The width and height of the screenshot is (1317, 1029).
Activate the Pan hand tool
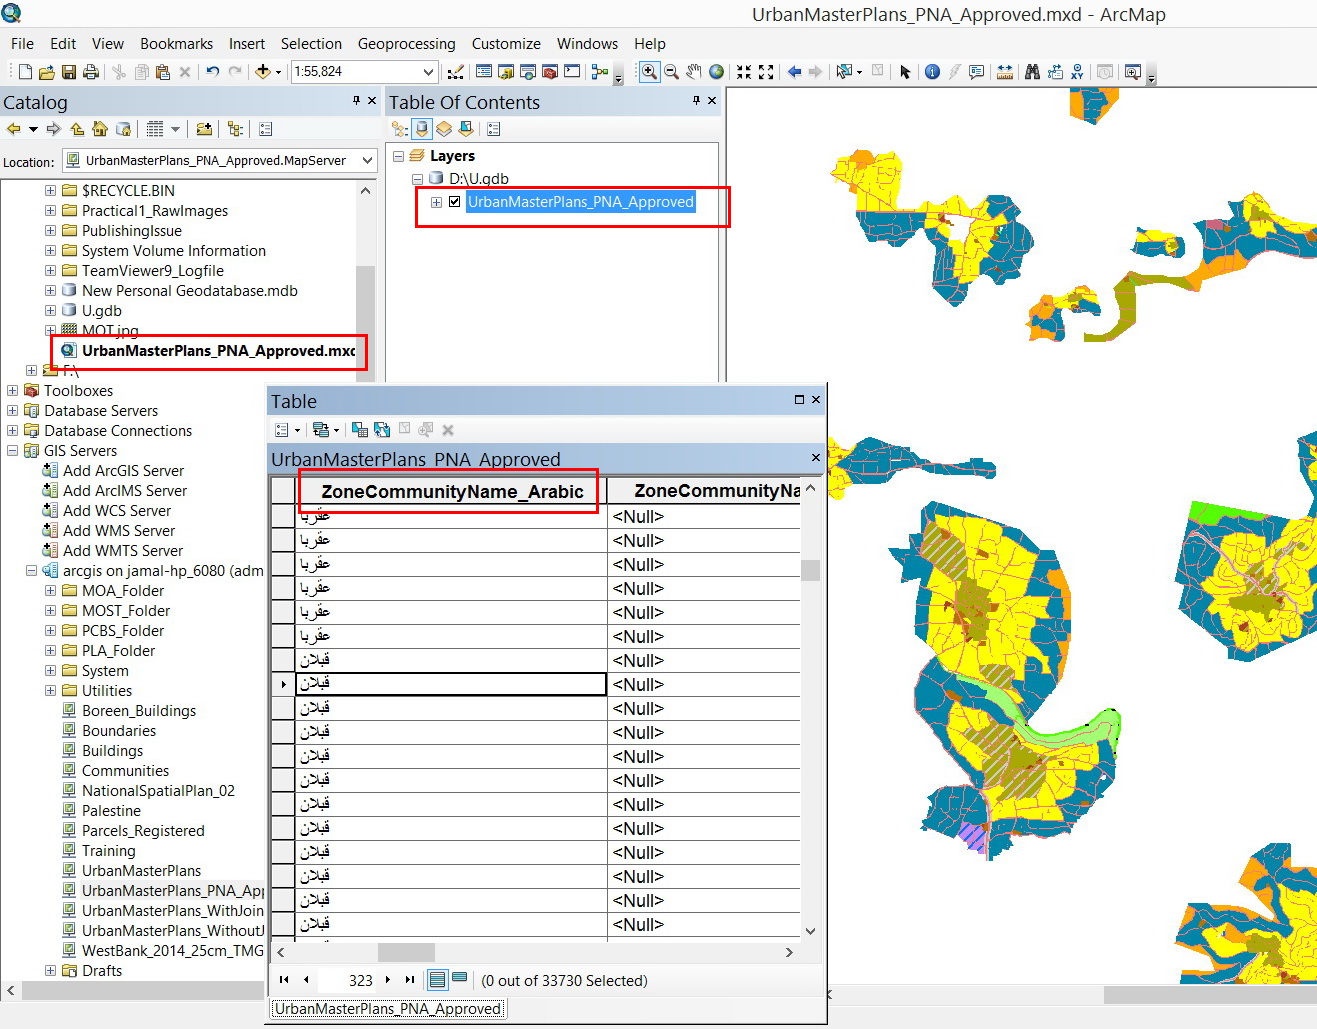click(x=694, y=72)
